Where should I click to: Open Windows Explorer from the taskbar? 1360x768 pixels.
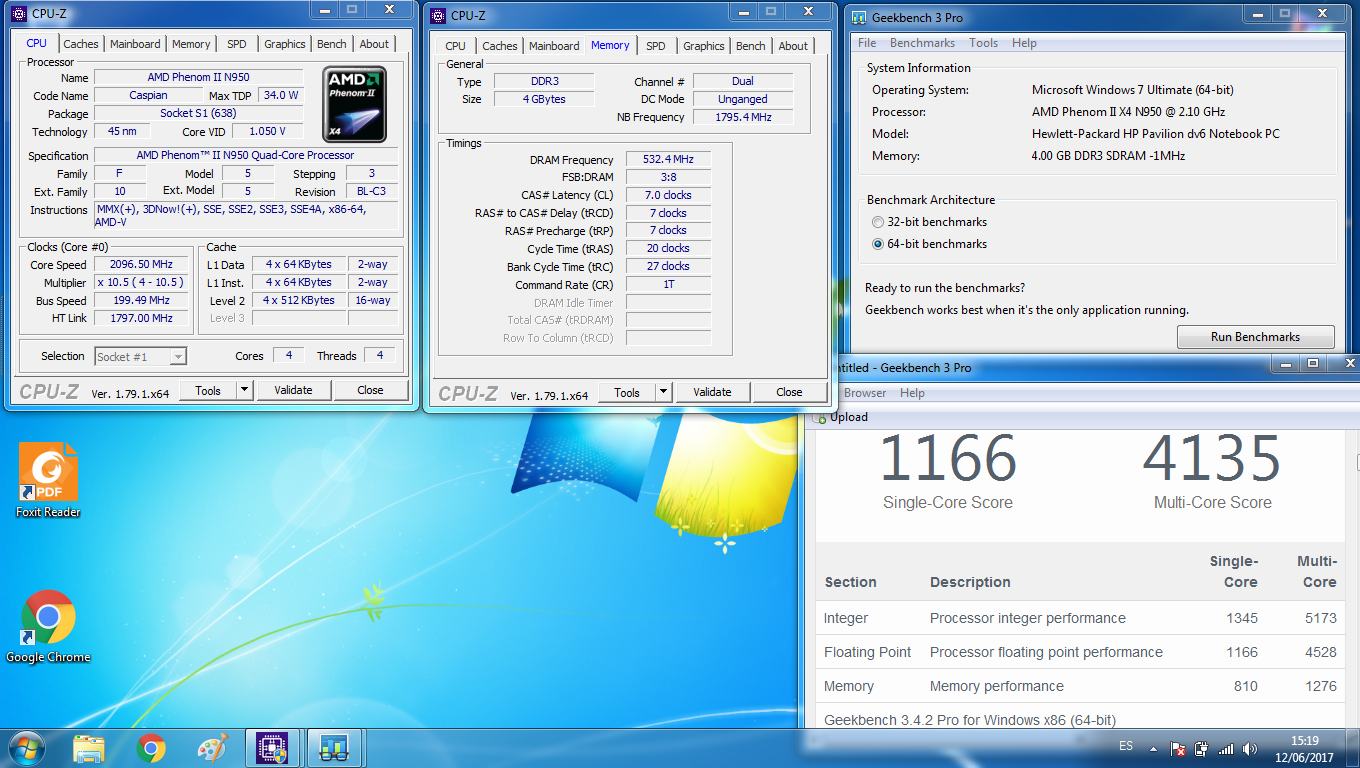coord(89,748)
